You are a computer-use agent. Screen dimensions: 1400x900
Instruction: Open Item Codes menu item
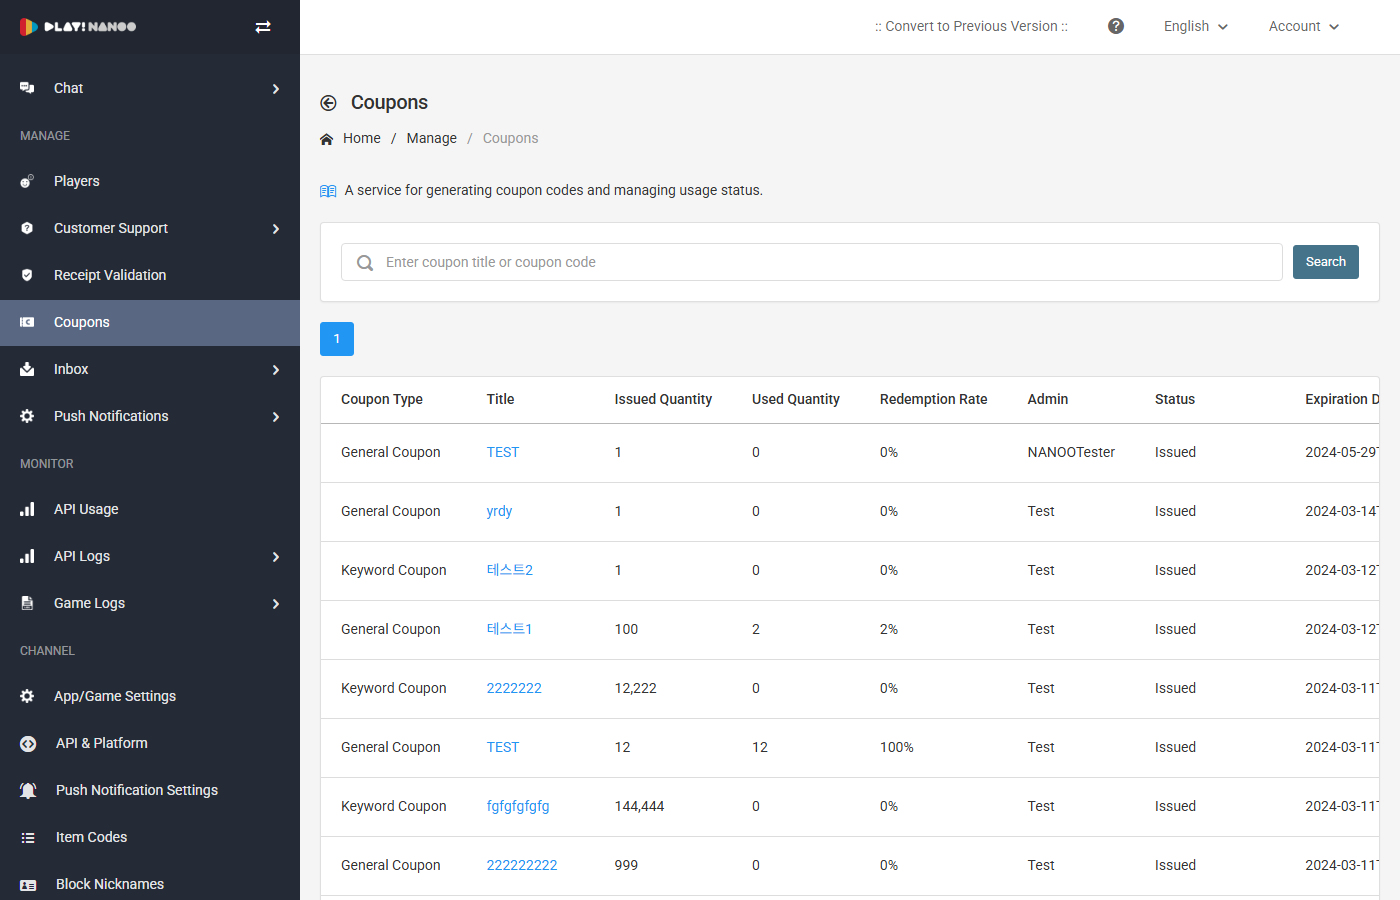click(150, 837)
